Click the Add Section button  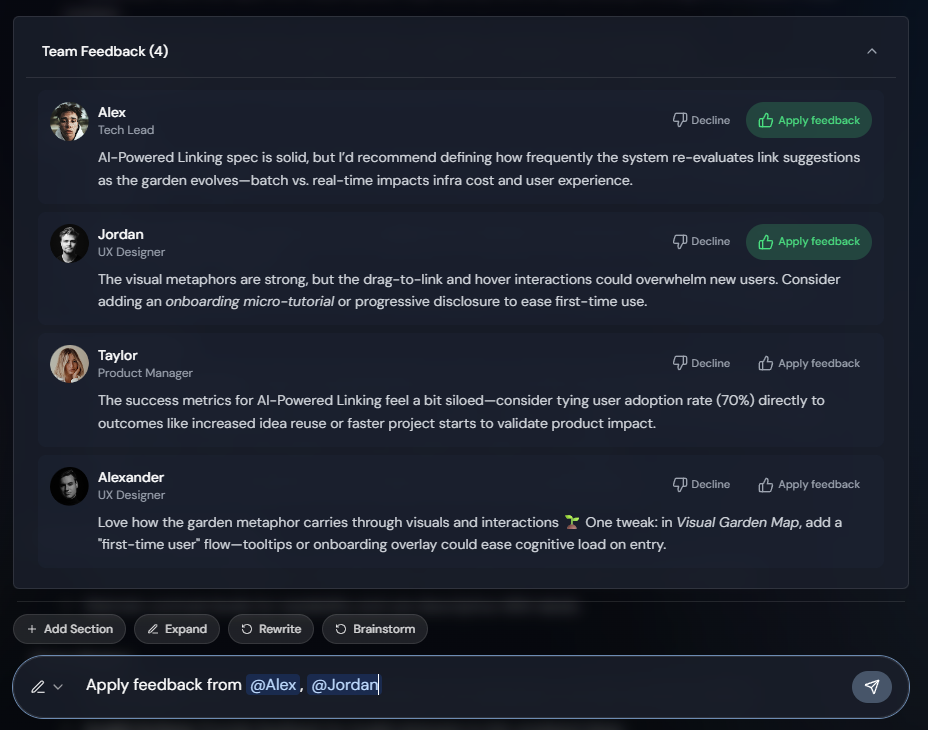point(70,629)
